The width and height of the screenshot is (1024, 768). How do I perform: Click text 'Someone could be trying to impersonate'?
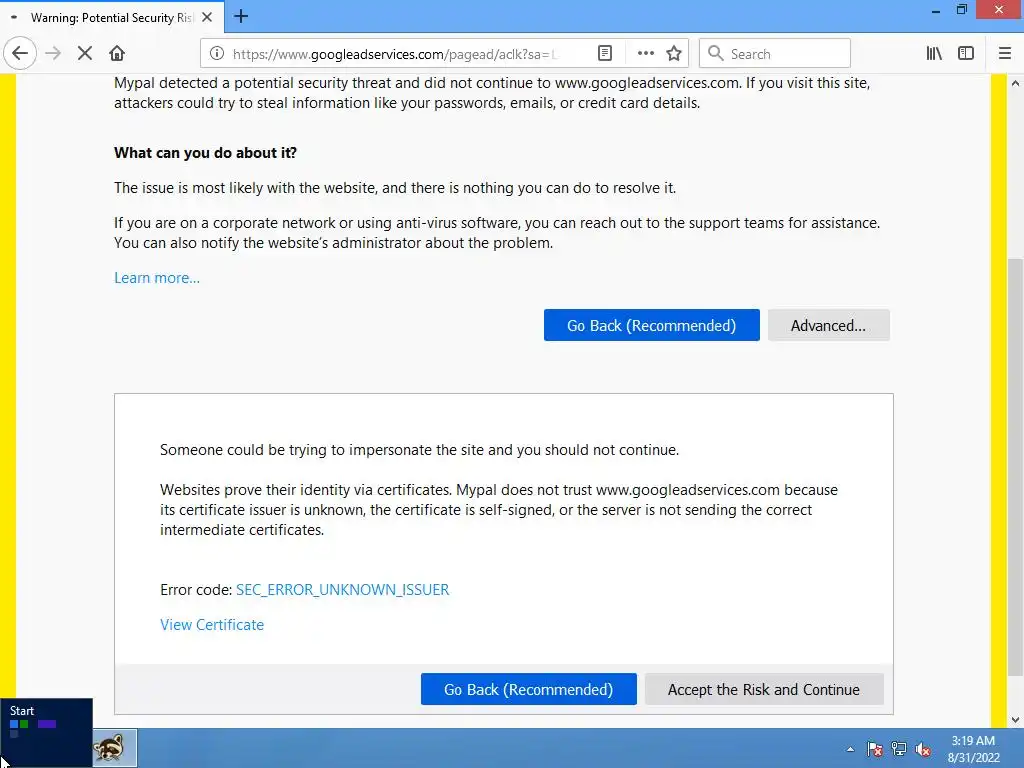pyautogui.click(x=296, y=450)
